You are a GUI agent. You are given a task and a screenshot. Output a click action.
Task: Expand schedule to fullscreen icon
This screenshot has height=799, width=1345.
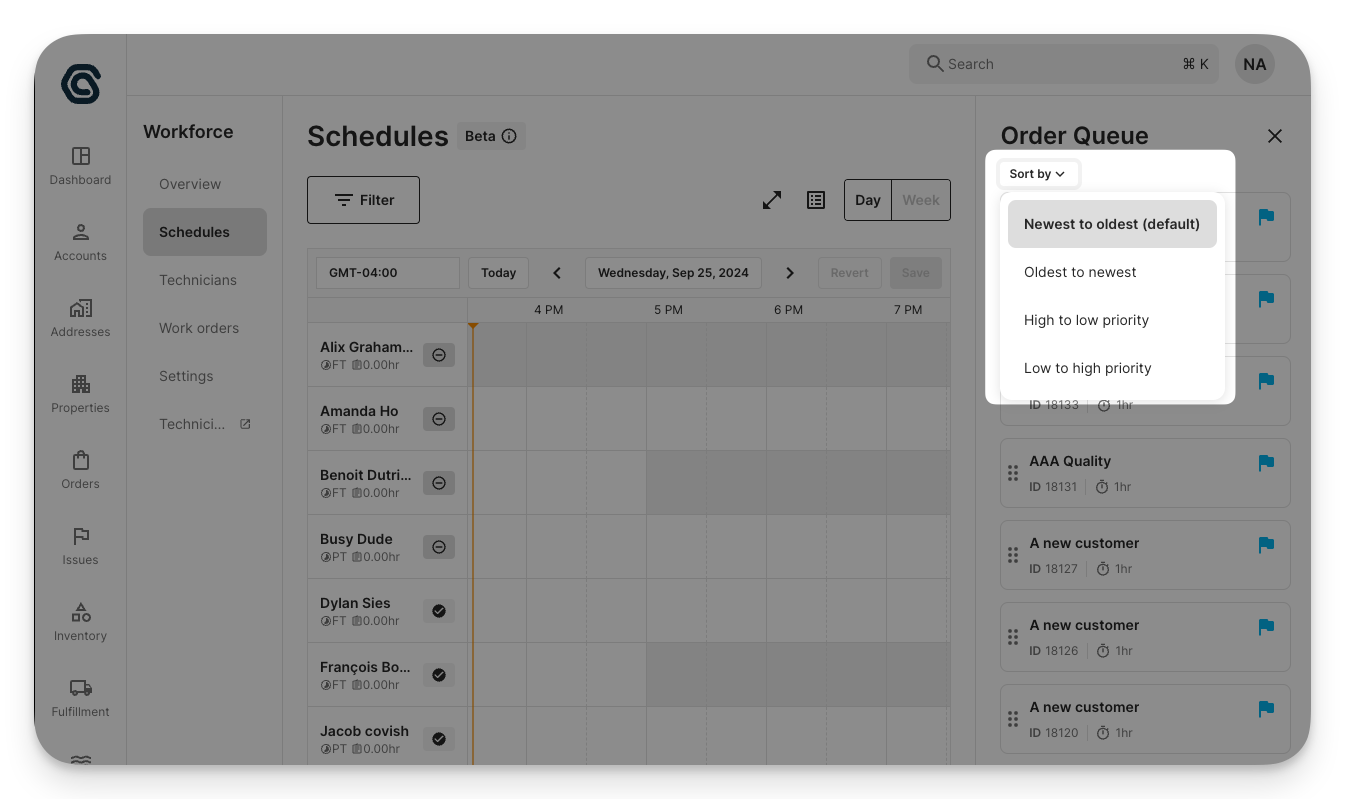tap(772, 200)
